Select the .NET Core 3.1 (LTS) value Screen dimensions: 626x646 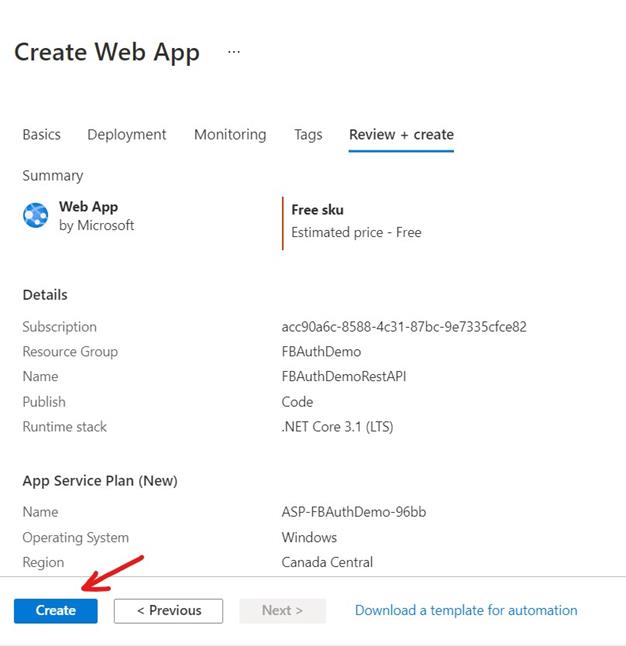pyautogui.click(x=337, y=427)
